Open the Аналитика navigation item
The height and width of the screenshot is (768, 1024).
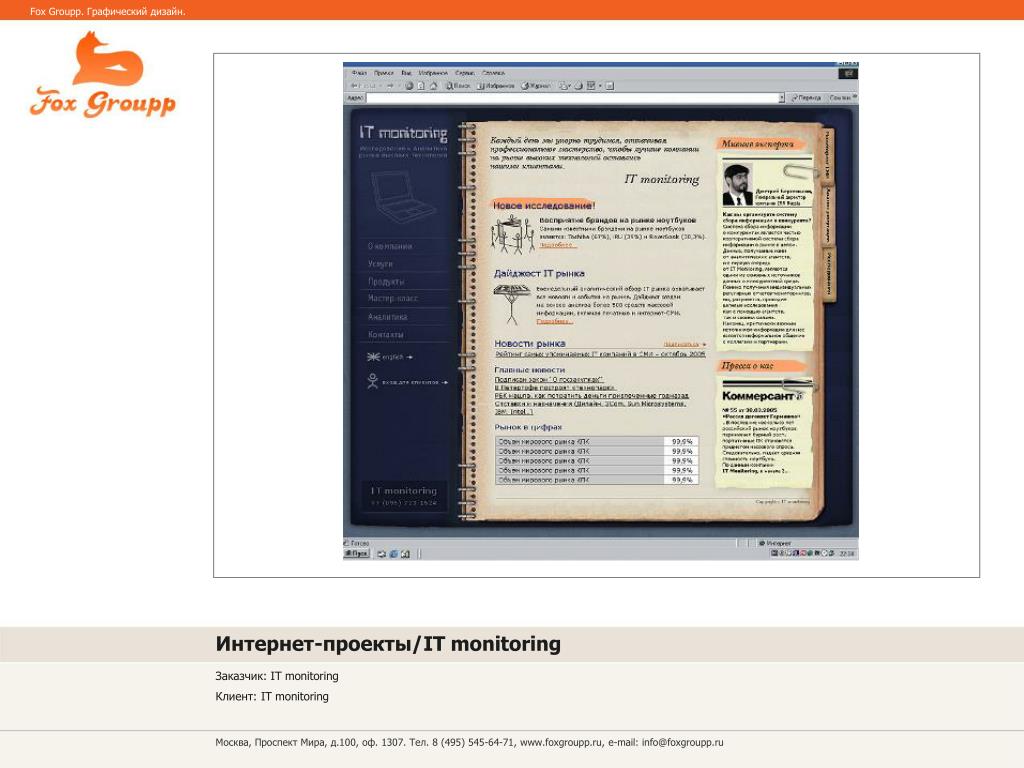tap(387, 317)
